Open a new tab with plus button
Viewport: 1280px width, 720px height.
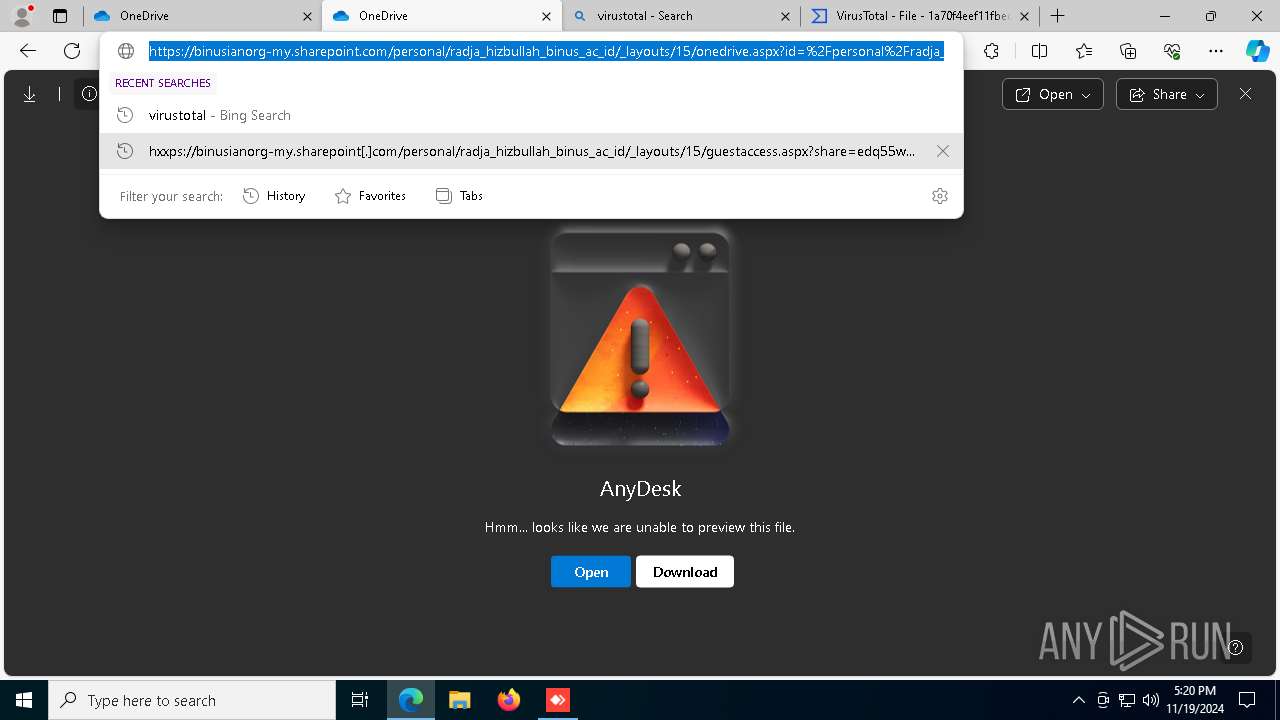point(1057,16)
